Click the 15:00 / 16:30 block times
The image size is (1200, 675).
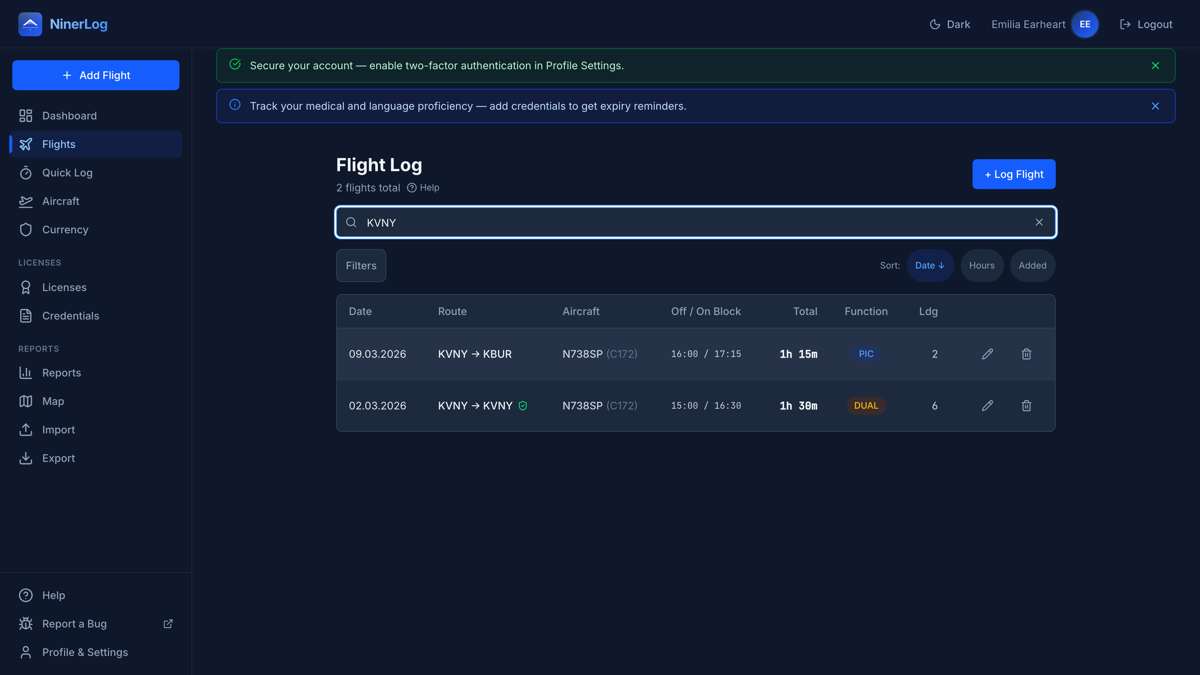706,406
